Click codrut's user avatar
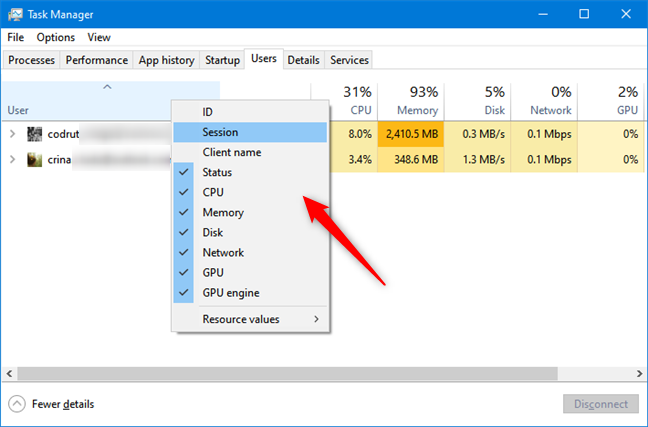The width and height of the screenshot is (648, 427). click(34, 134)
